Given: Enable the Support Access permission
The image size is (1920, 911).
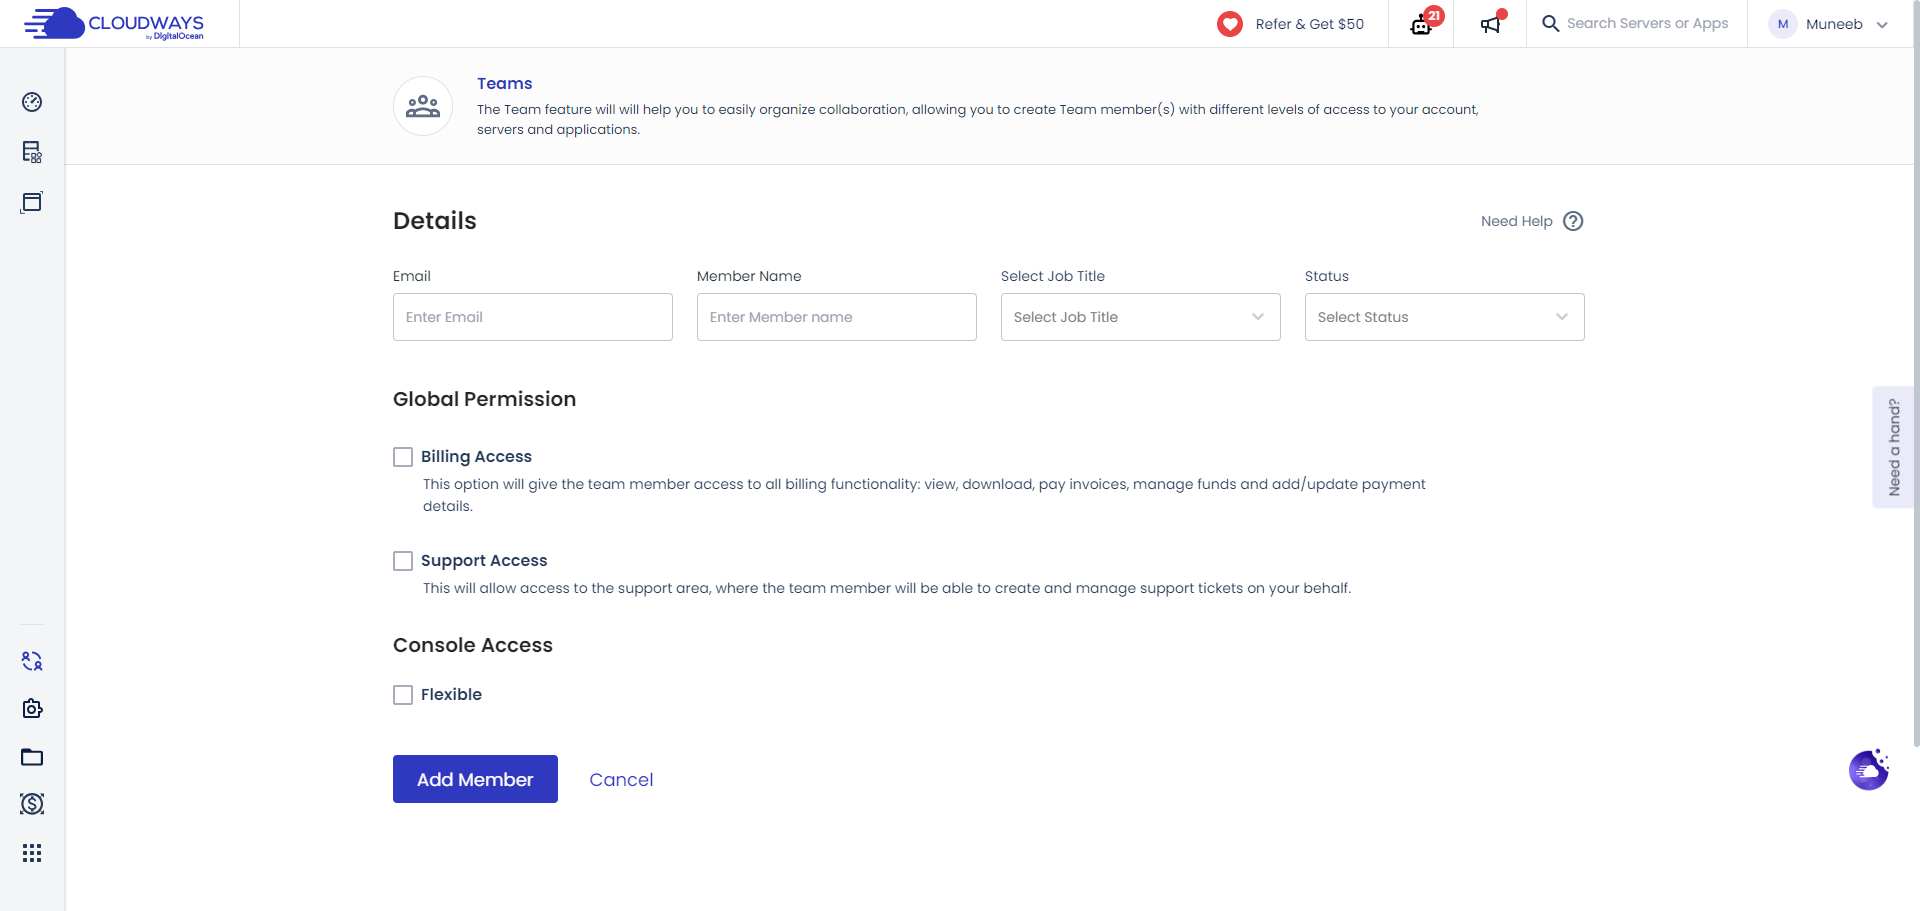Looking at the screenshot, I should pyautogui.click(x=403, y=560).
